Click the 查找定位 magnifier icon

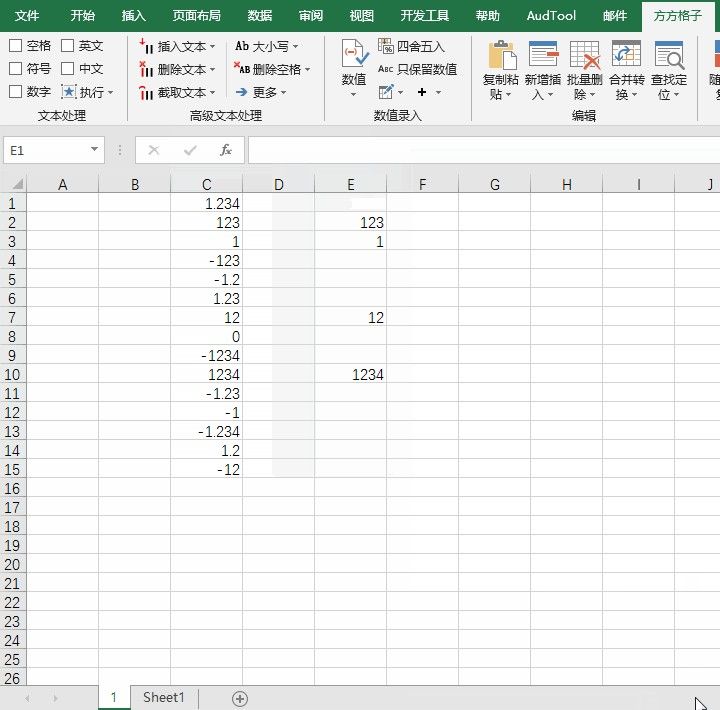[669, 54]
